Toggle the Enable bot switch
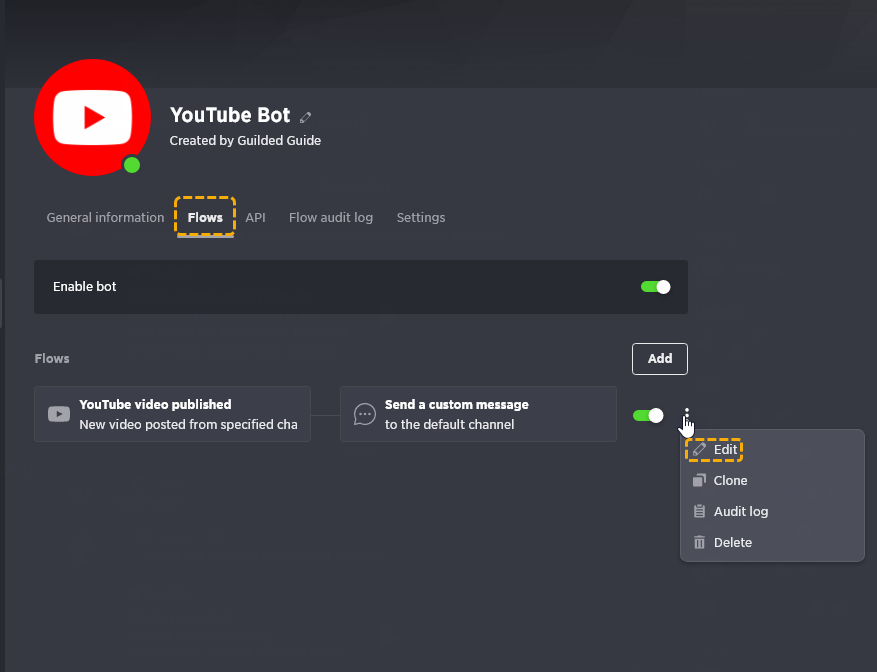This screenshot has height=672, width=877. click(x=656, y=287)
